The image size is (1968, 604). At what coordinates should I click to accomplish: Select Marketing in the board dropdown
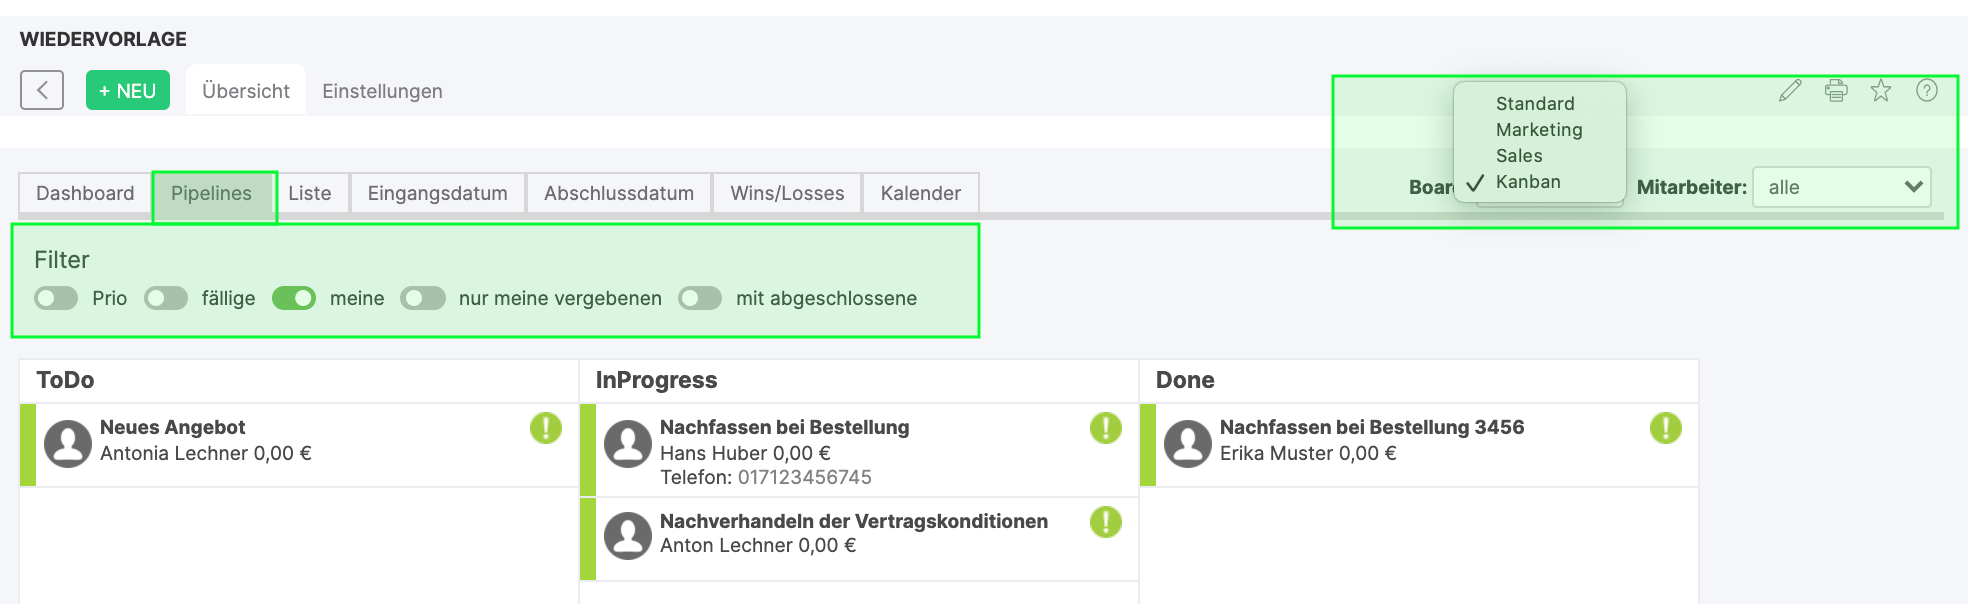click(x=1539, y=130)
